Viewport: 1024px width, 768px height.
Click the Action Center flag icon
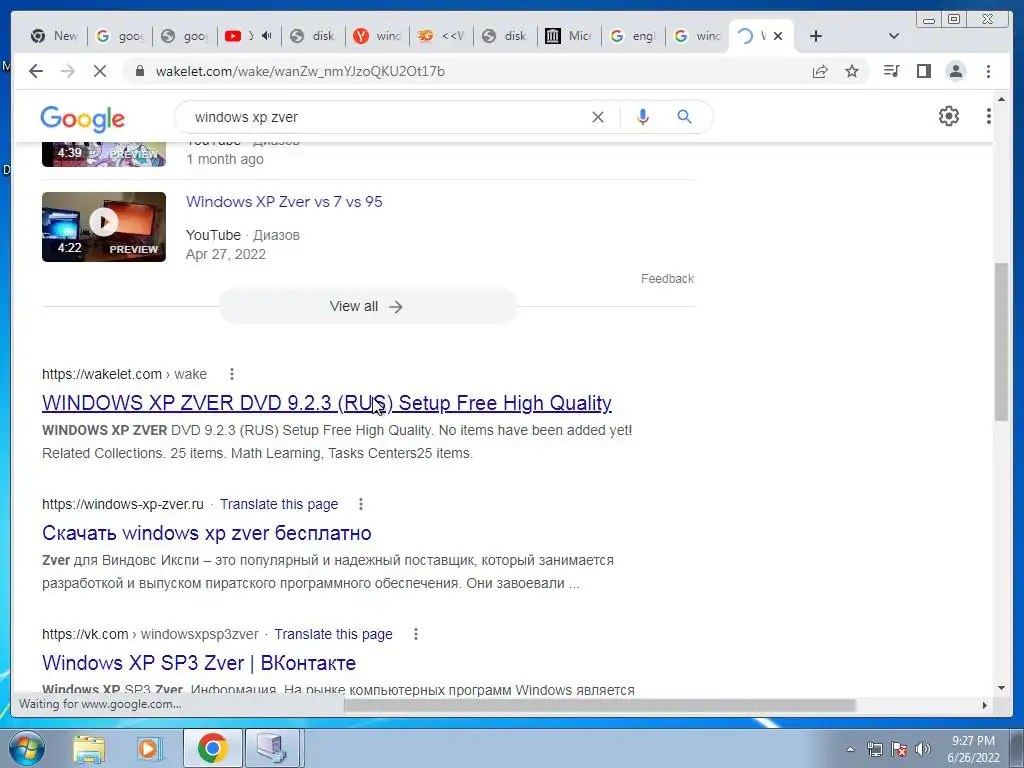[x=899, y=749]
